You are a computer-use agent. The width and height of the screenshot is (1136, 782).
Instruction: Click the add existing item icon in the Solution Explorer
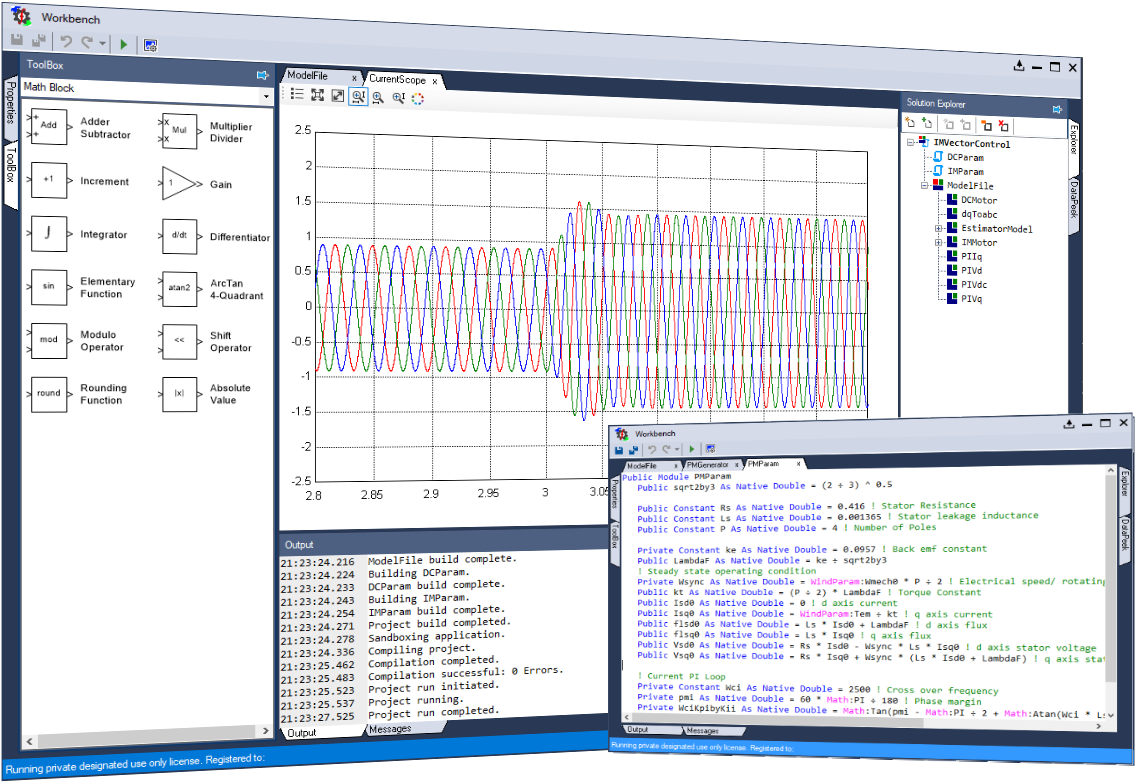point(927,123)
